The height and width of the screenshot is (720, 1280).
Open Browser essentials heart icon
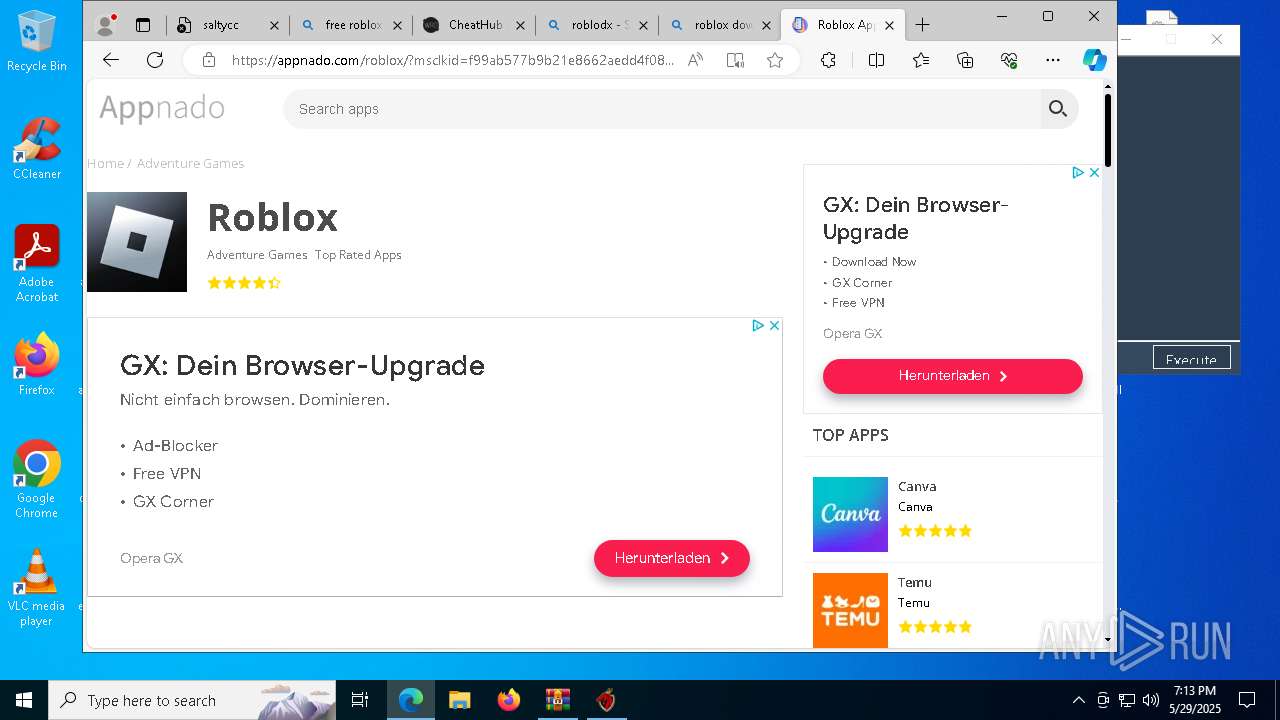click(1009, 60)
